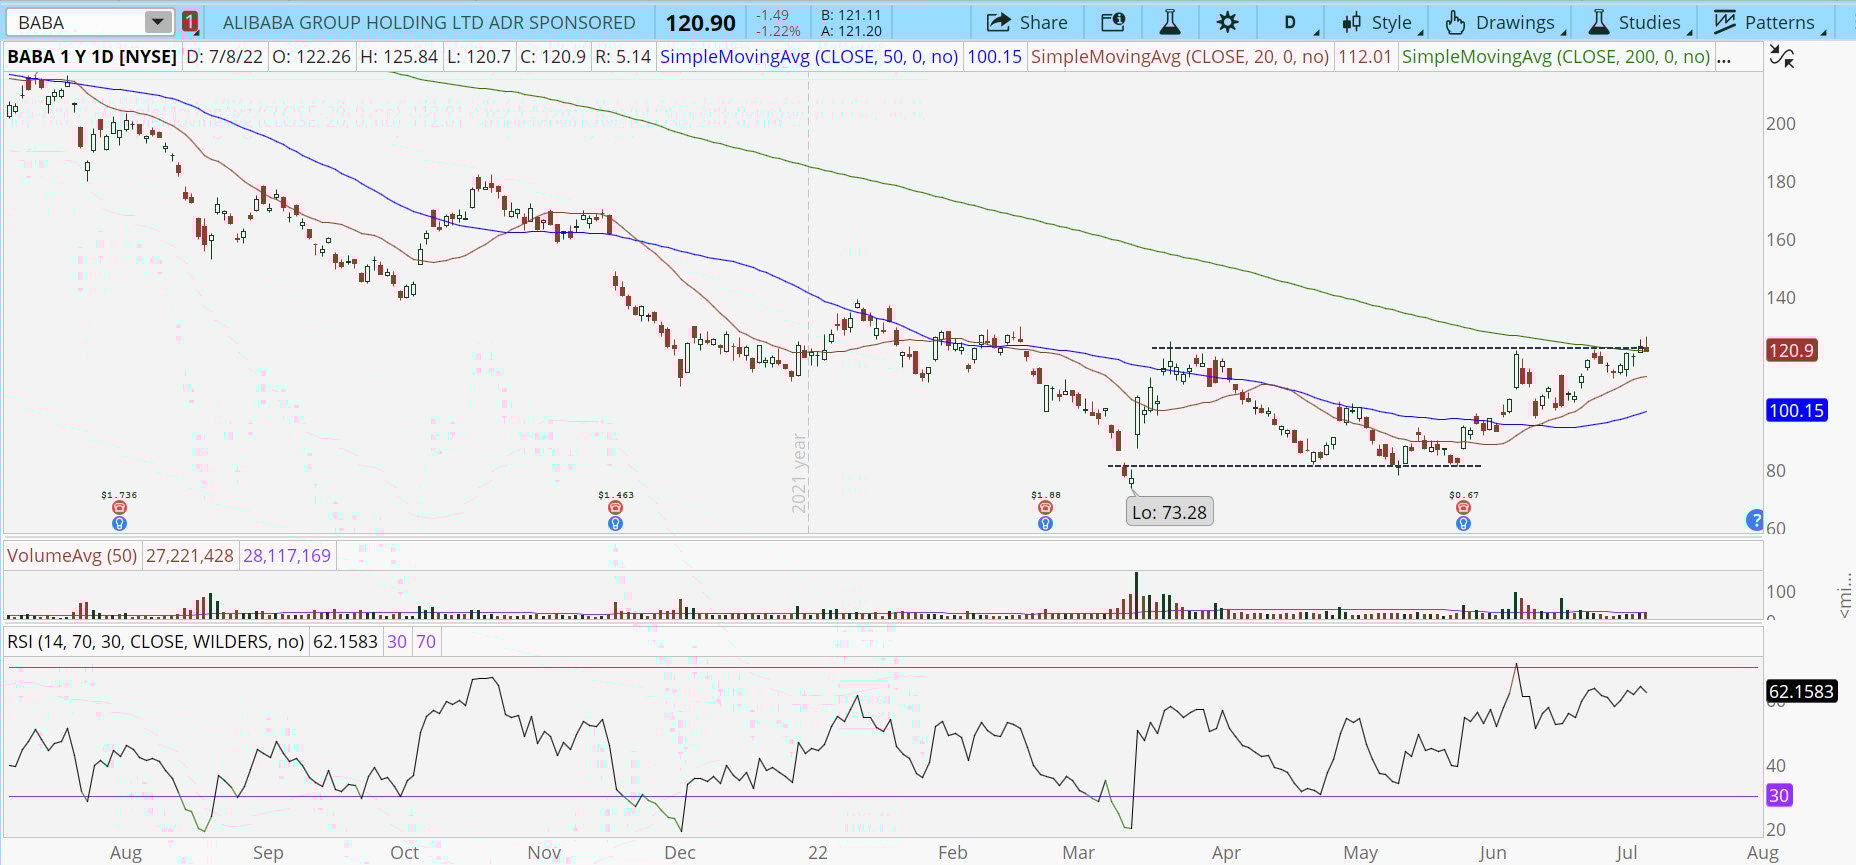Open chart settings gear icon

[1227, 22]
